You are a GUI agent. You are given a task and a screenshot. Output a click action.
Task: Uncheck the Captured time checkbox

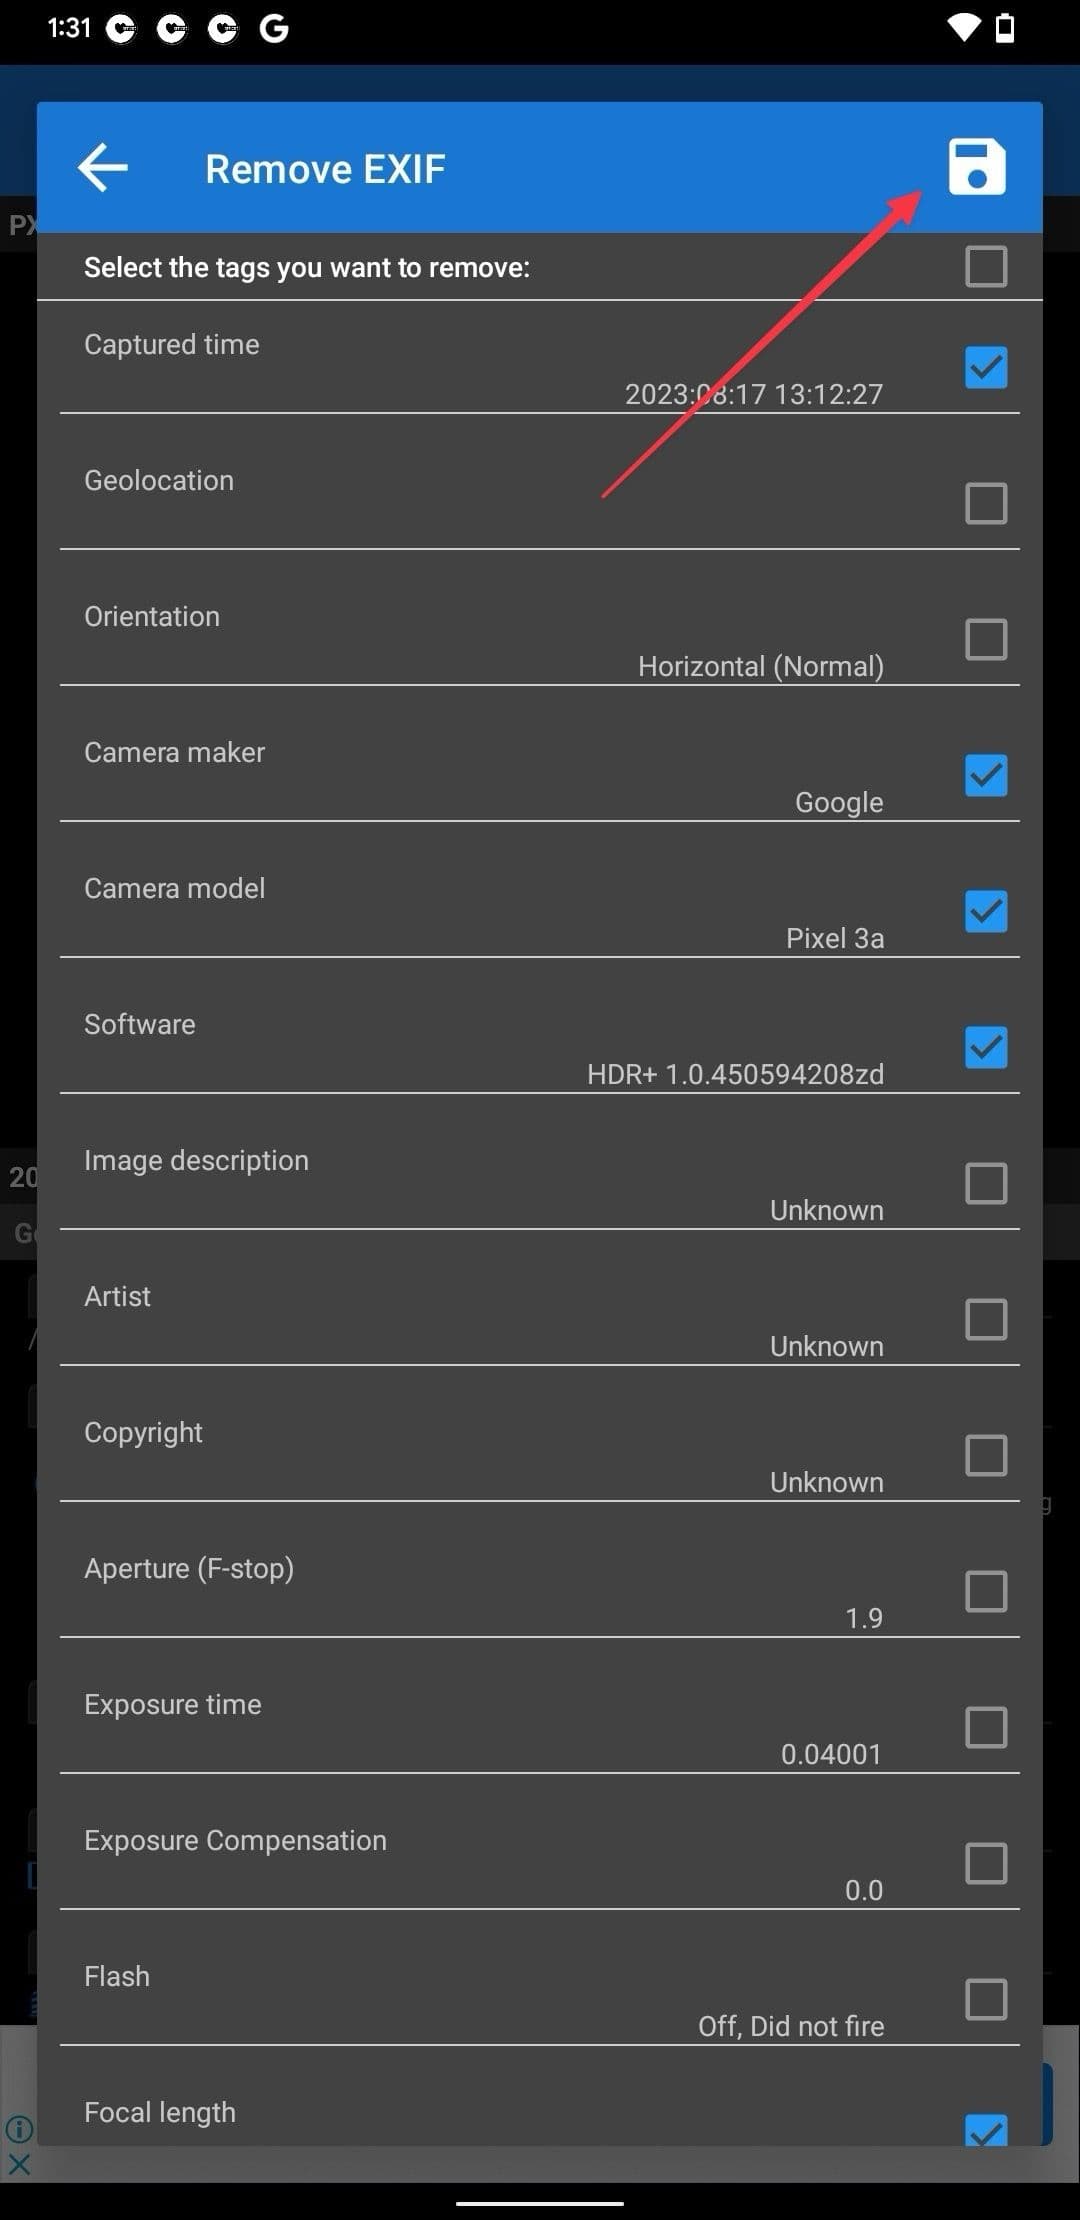pos(985,367)
